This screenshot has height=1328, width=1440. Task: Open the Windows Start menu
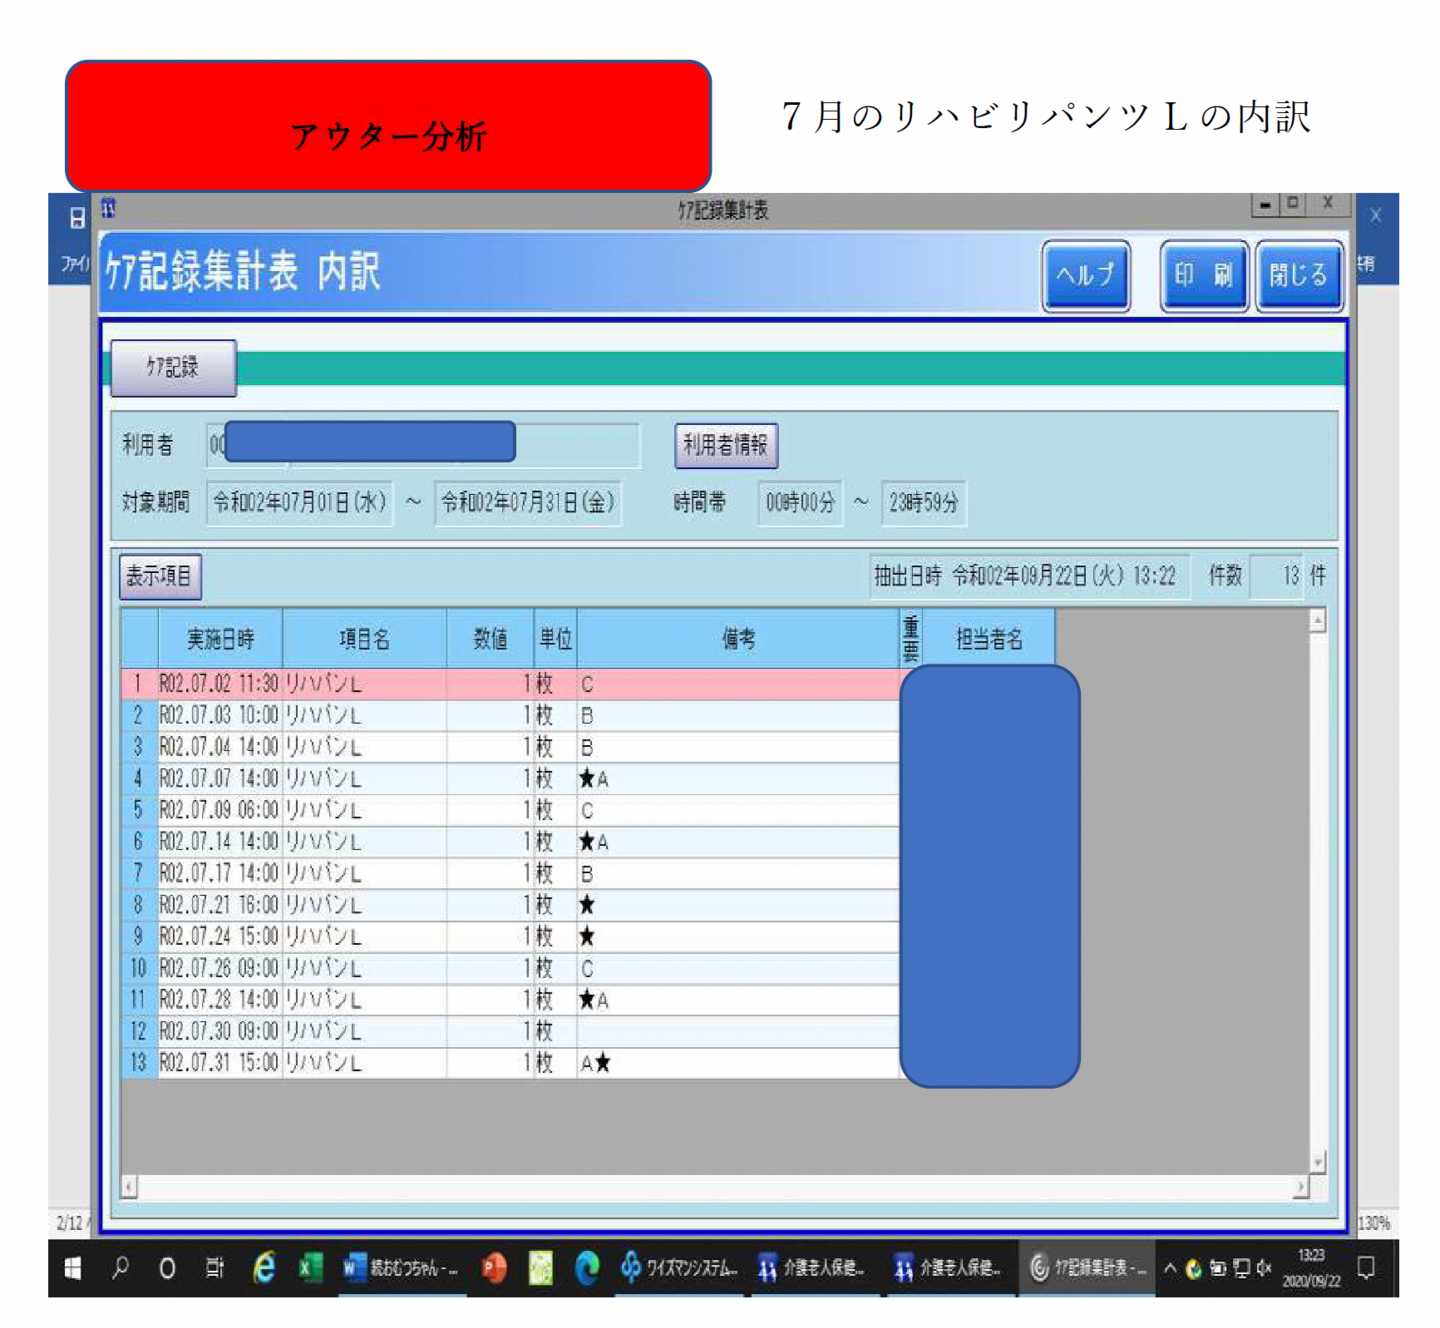(73, 1268)
